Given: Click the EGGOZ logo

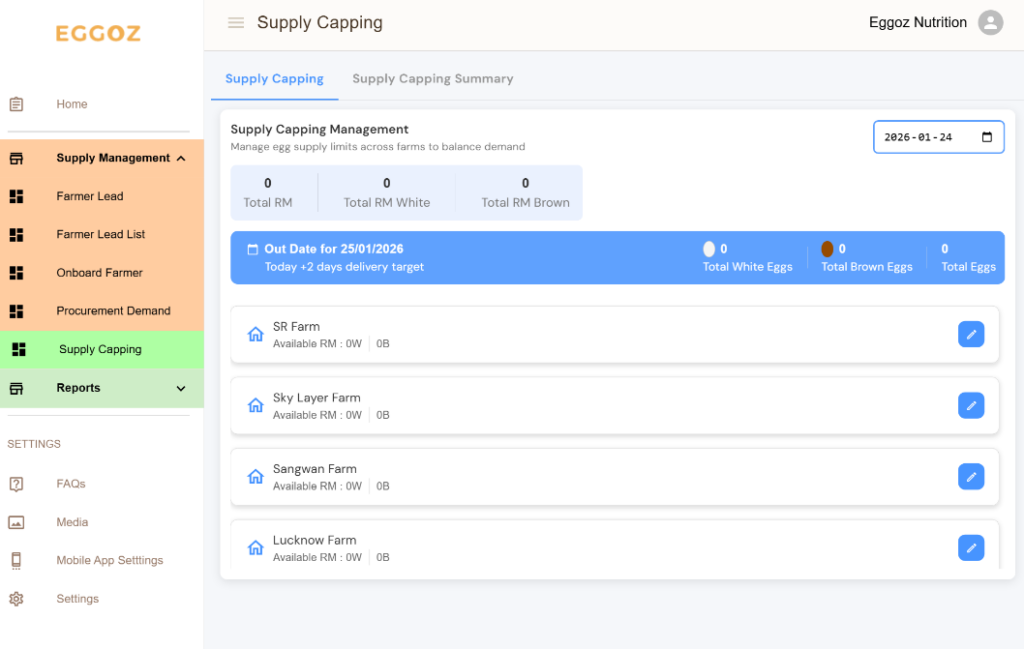Looking at the screenshot, I should [98, 34].
